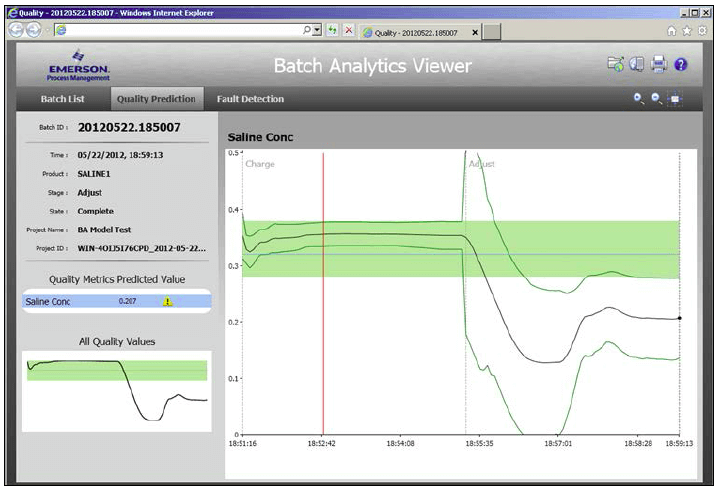The image size is (719, 491).
Task: Select the Quality Prediction tab
Action: click(x=155, y=99)
